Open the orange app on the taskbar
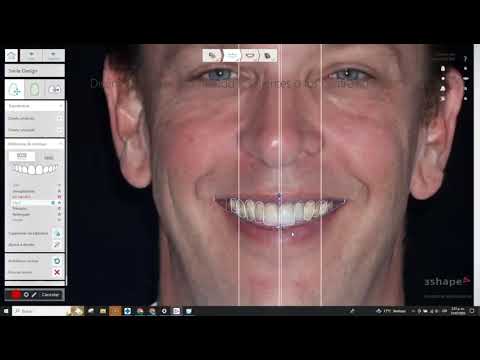The image size is (480, 360). coord(115,311)
